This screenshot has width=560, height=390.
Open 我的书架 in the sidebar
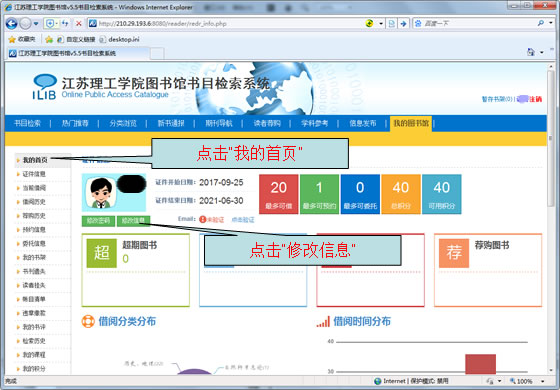point(34,258)
